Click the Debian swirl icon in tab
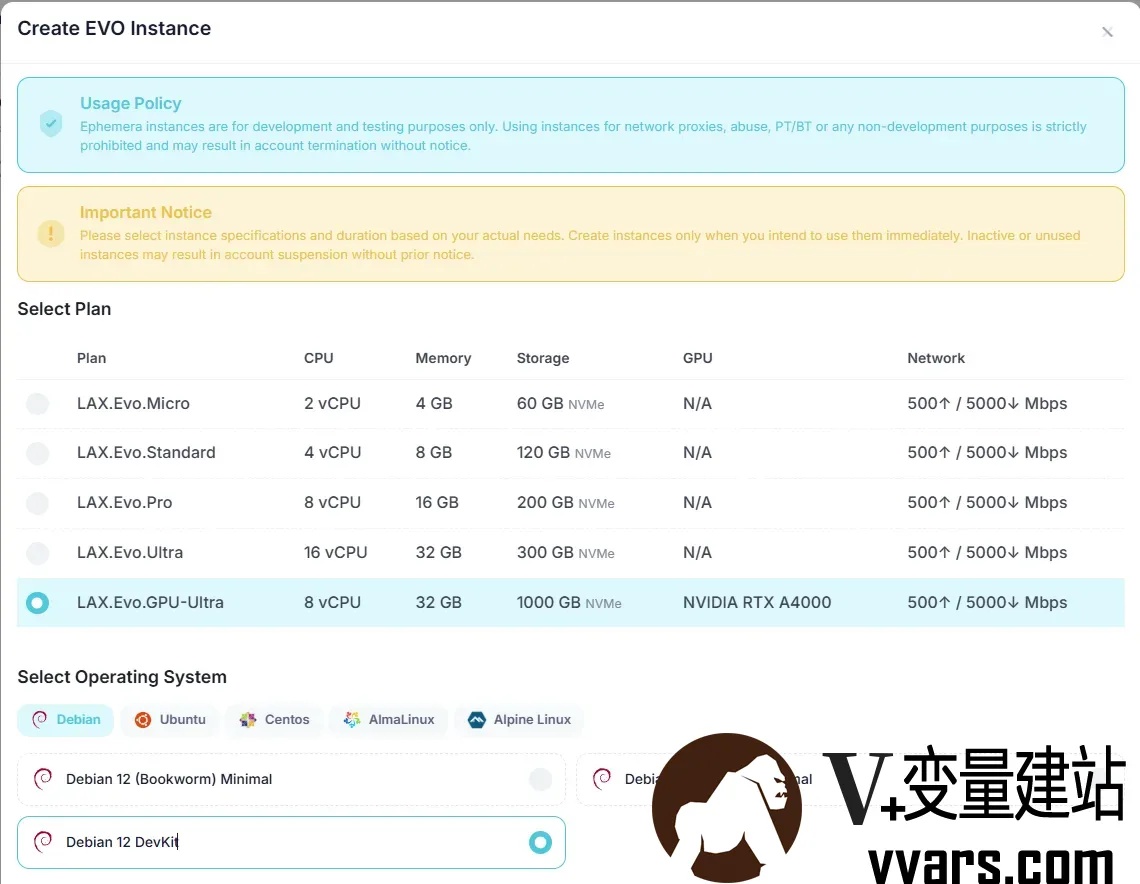Image resolution: width=1140 pixels, height=884 pixels. point(39,720)
